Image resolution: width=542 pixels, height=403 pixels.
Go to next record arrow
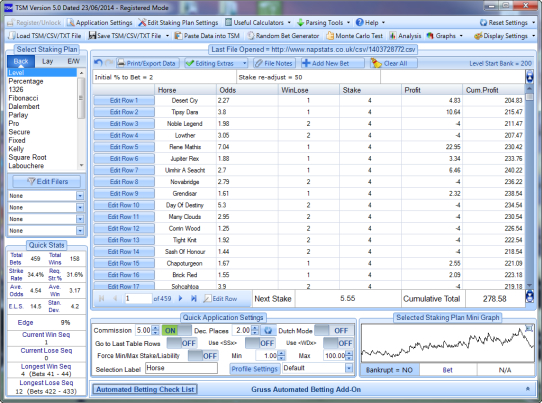(180, 299)
